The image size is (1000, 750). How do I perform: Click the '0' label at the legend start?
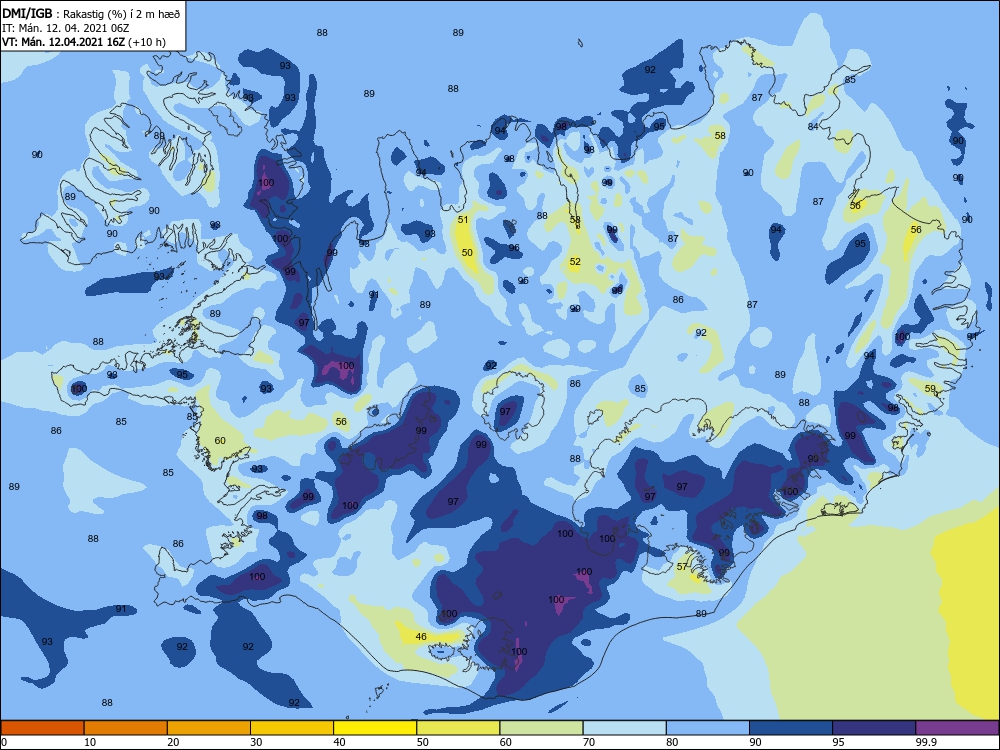[x=4, y=742]
